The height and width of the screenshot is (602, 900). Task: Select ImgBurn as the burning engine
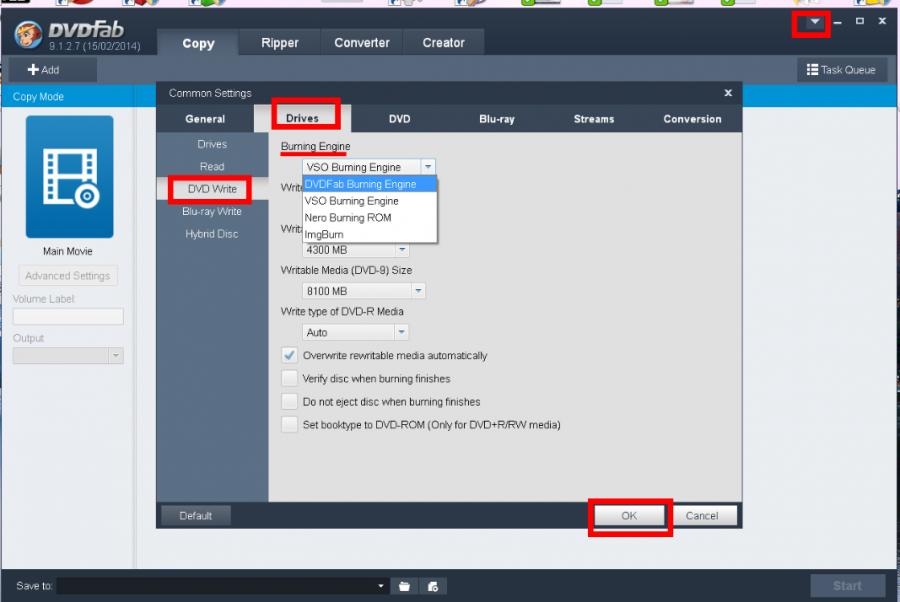[x=370, y=234]
